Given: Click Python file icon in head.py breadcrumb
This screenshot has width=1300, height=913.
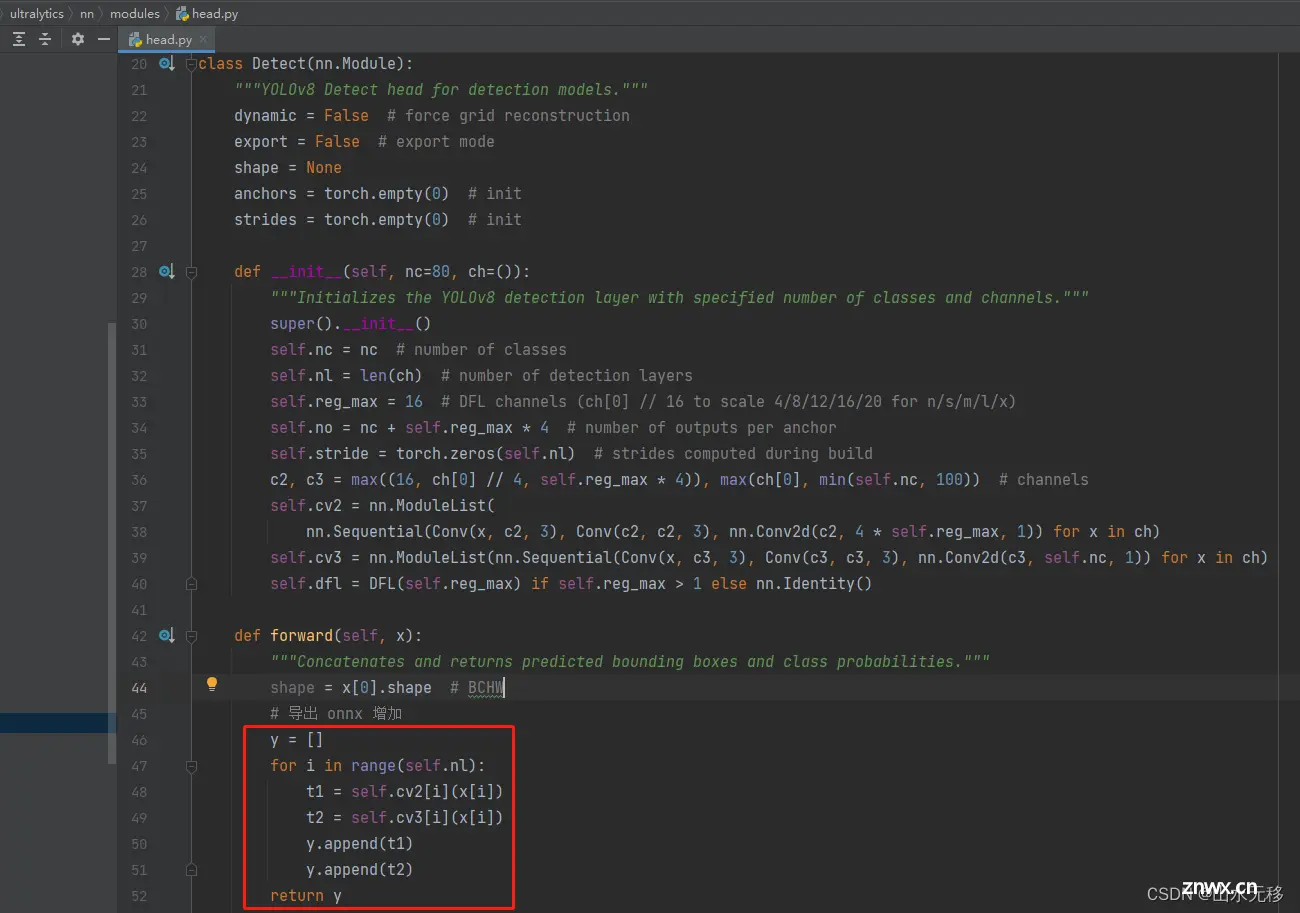Looking at the screenshot, I should tap(182, 14).
